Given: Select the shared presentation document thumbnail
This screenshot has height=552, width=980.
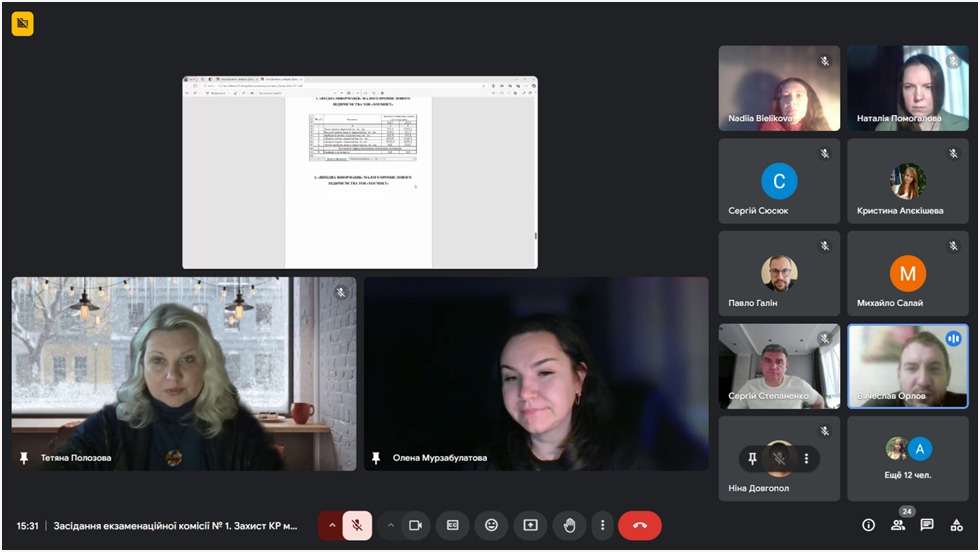Looking at the screenshot, I should pos(360,172).
